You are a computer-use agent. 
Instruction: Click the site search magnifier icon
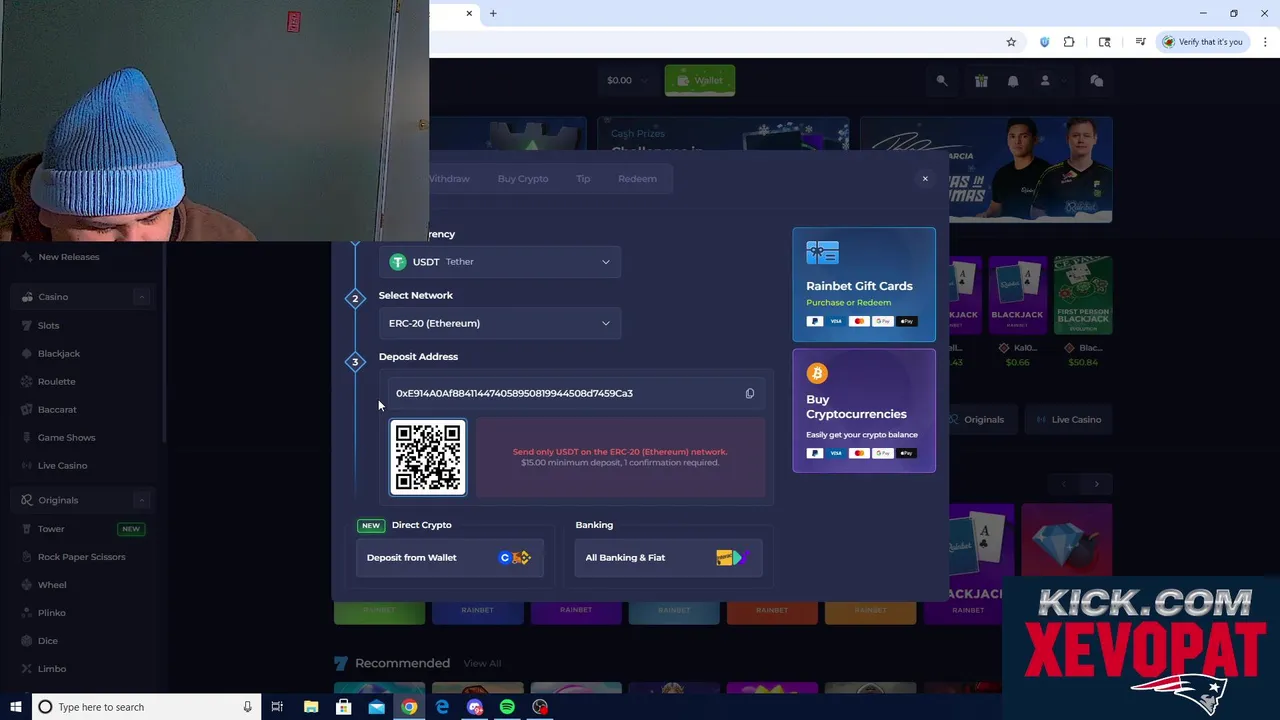point(941,81)
